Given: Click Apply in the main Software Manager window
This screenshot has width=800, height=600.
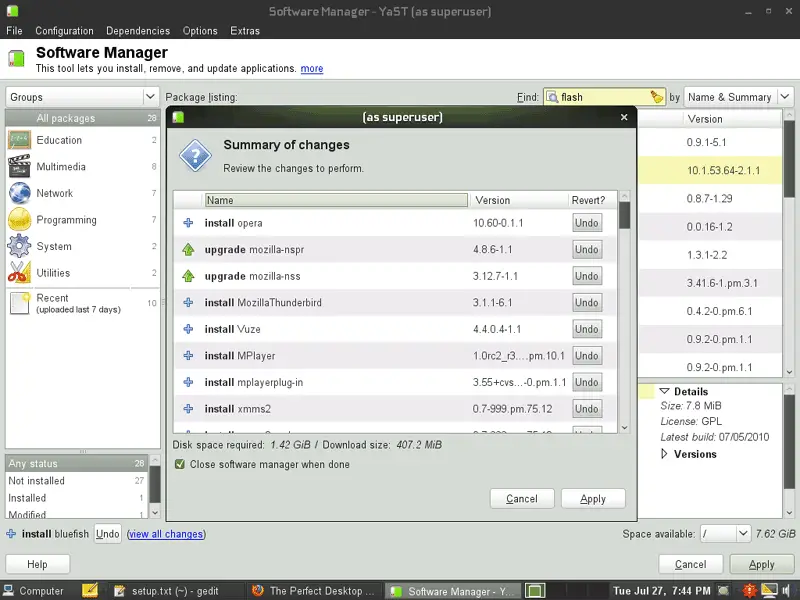Looking at the screenshot, I should [762, 564].
